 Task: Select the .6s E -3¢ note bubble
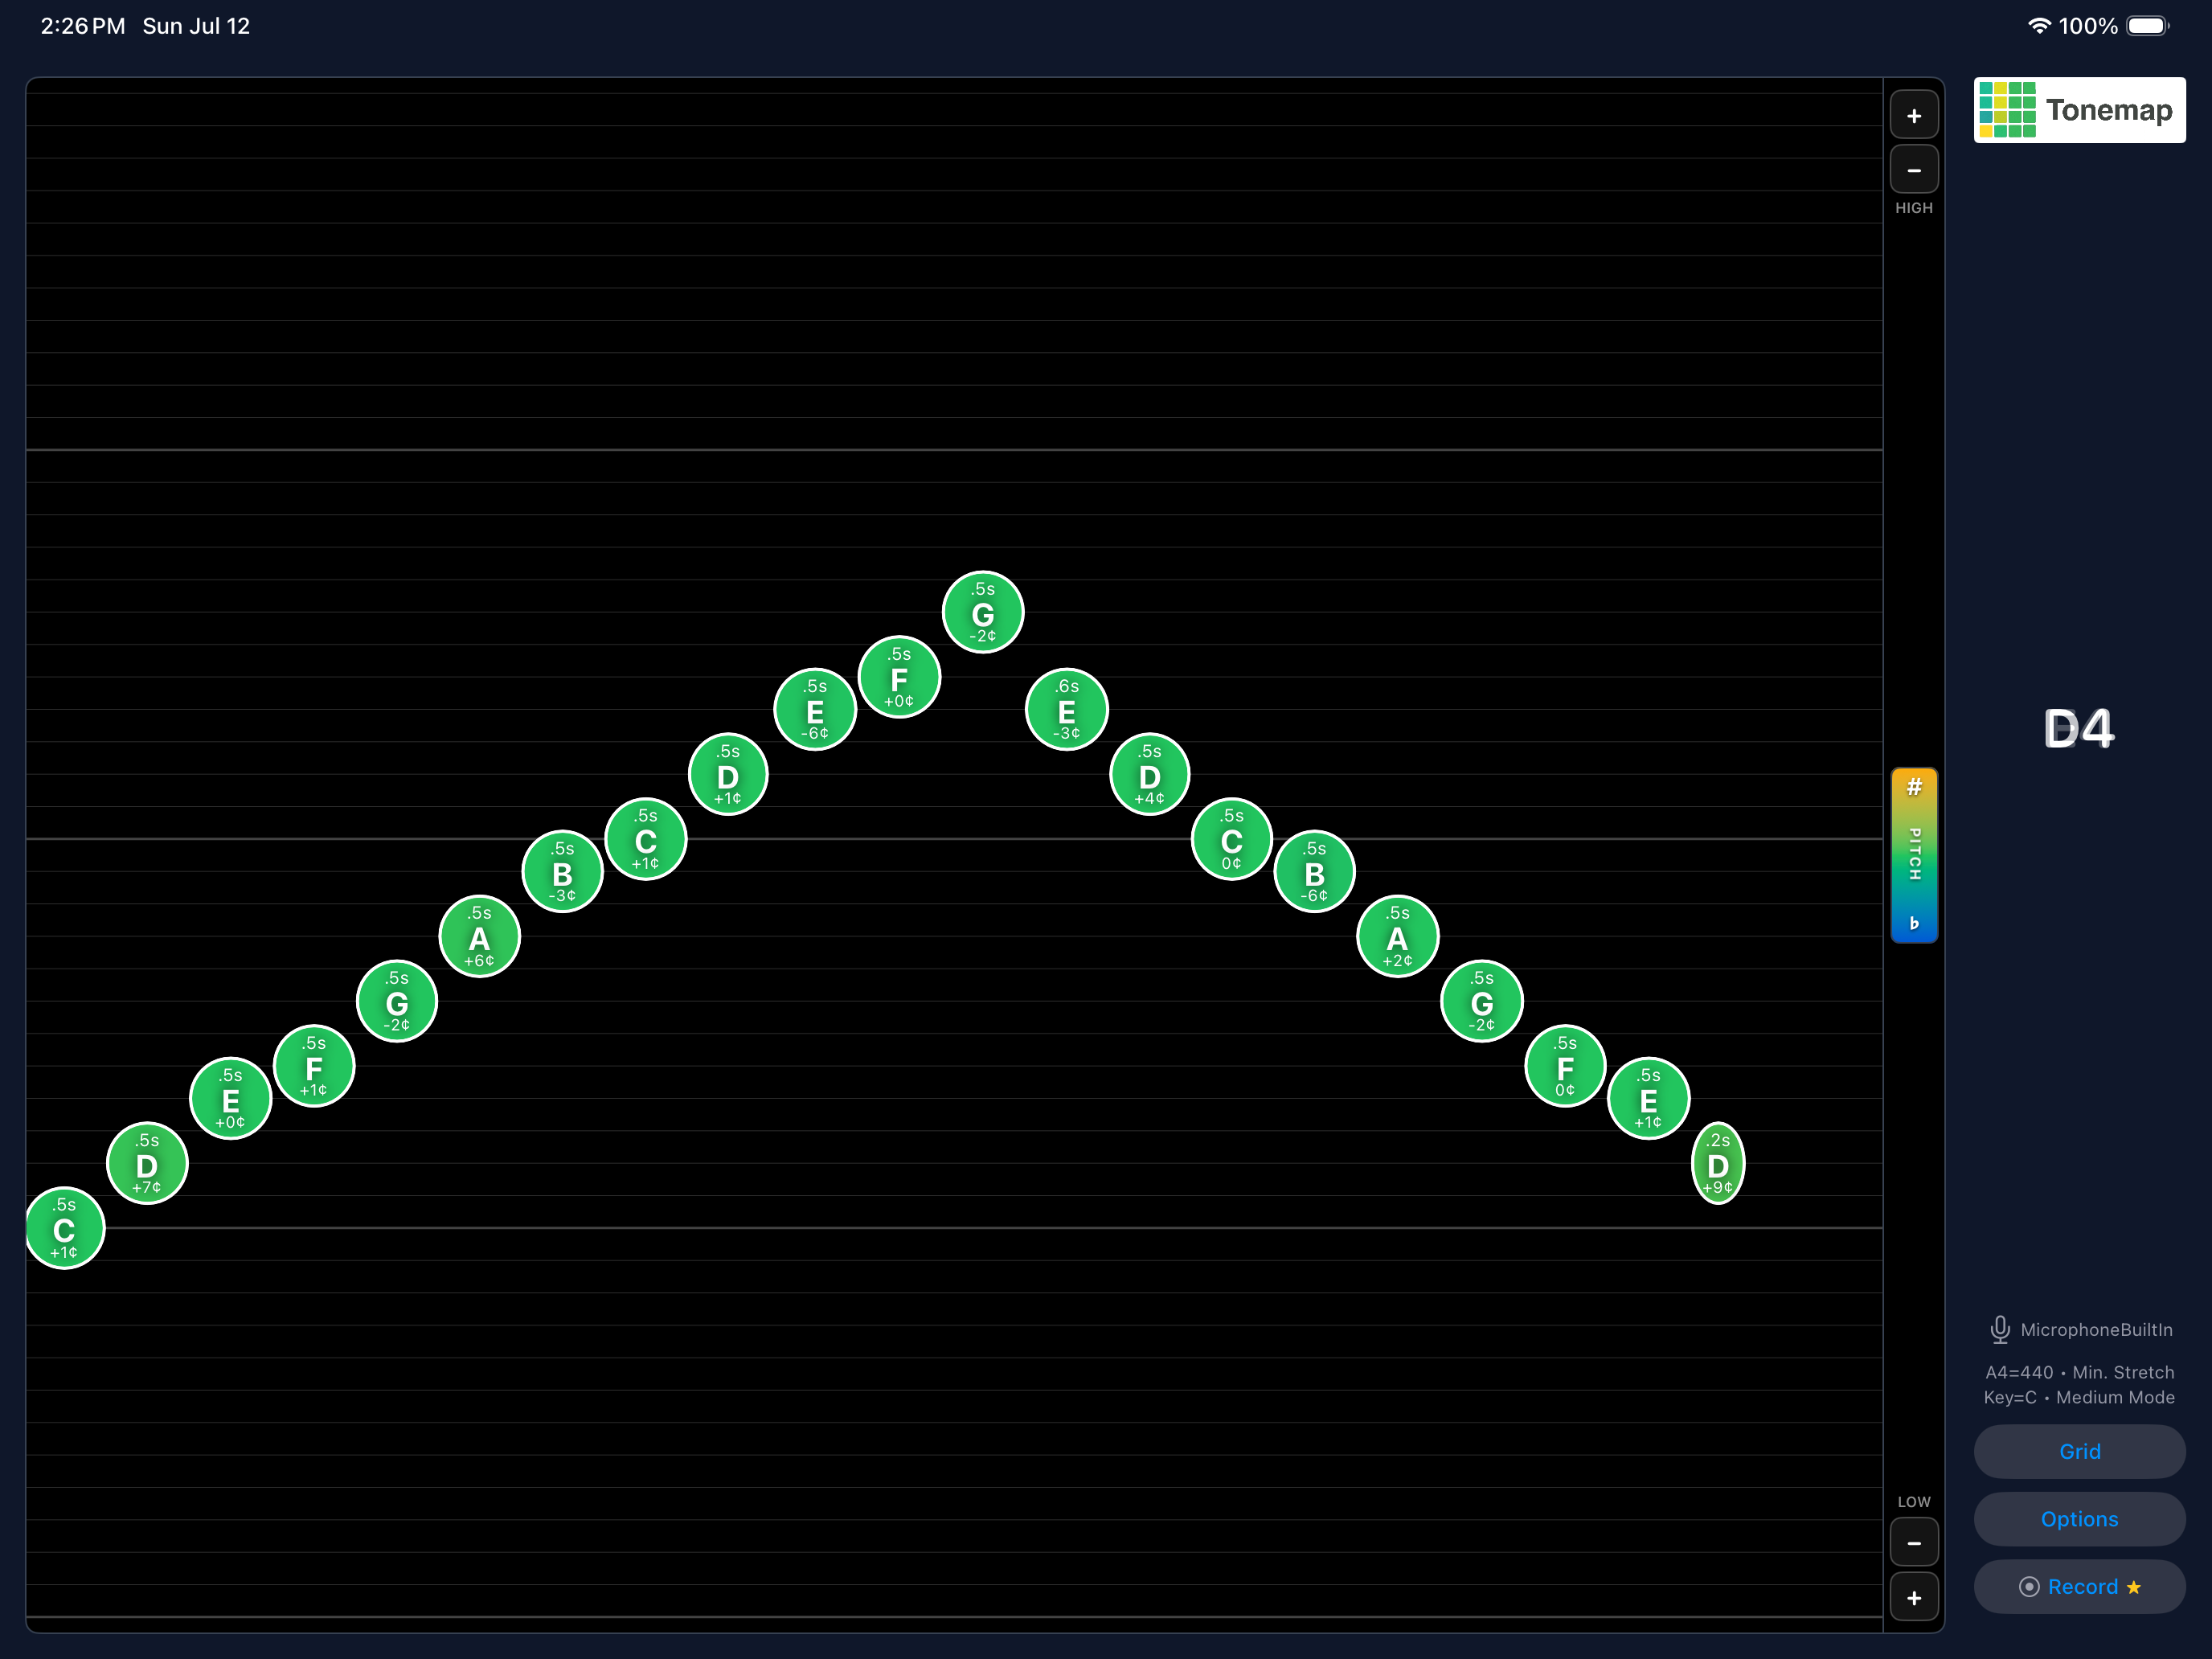click(x=1067, y=709)
